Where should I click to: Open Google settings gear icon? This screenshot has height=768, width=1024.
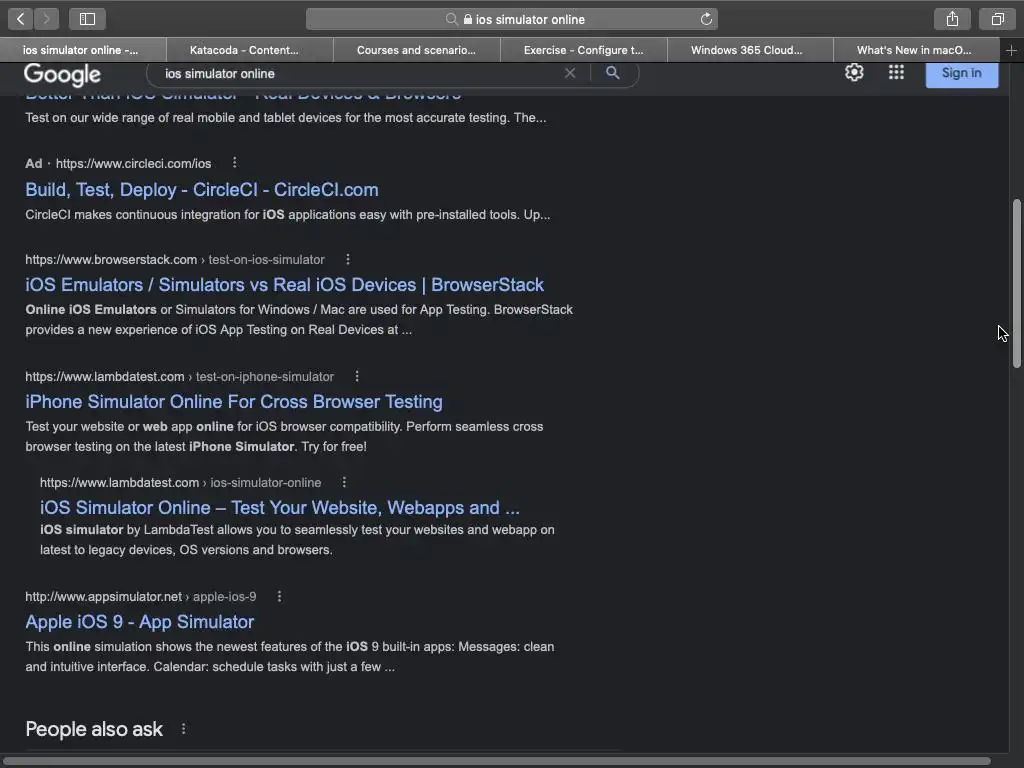tap(854, 72)
